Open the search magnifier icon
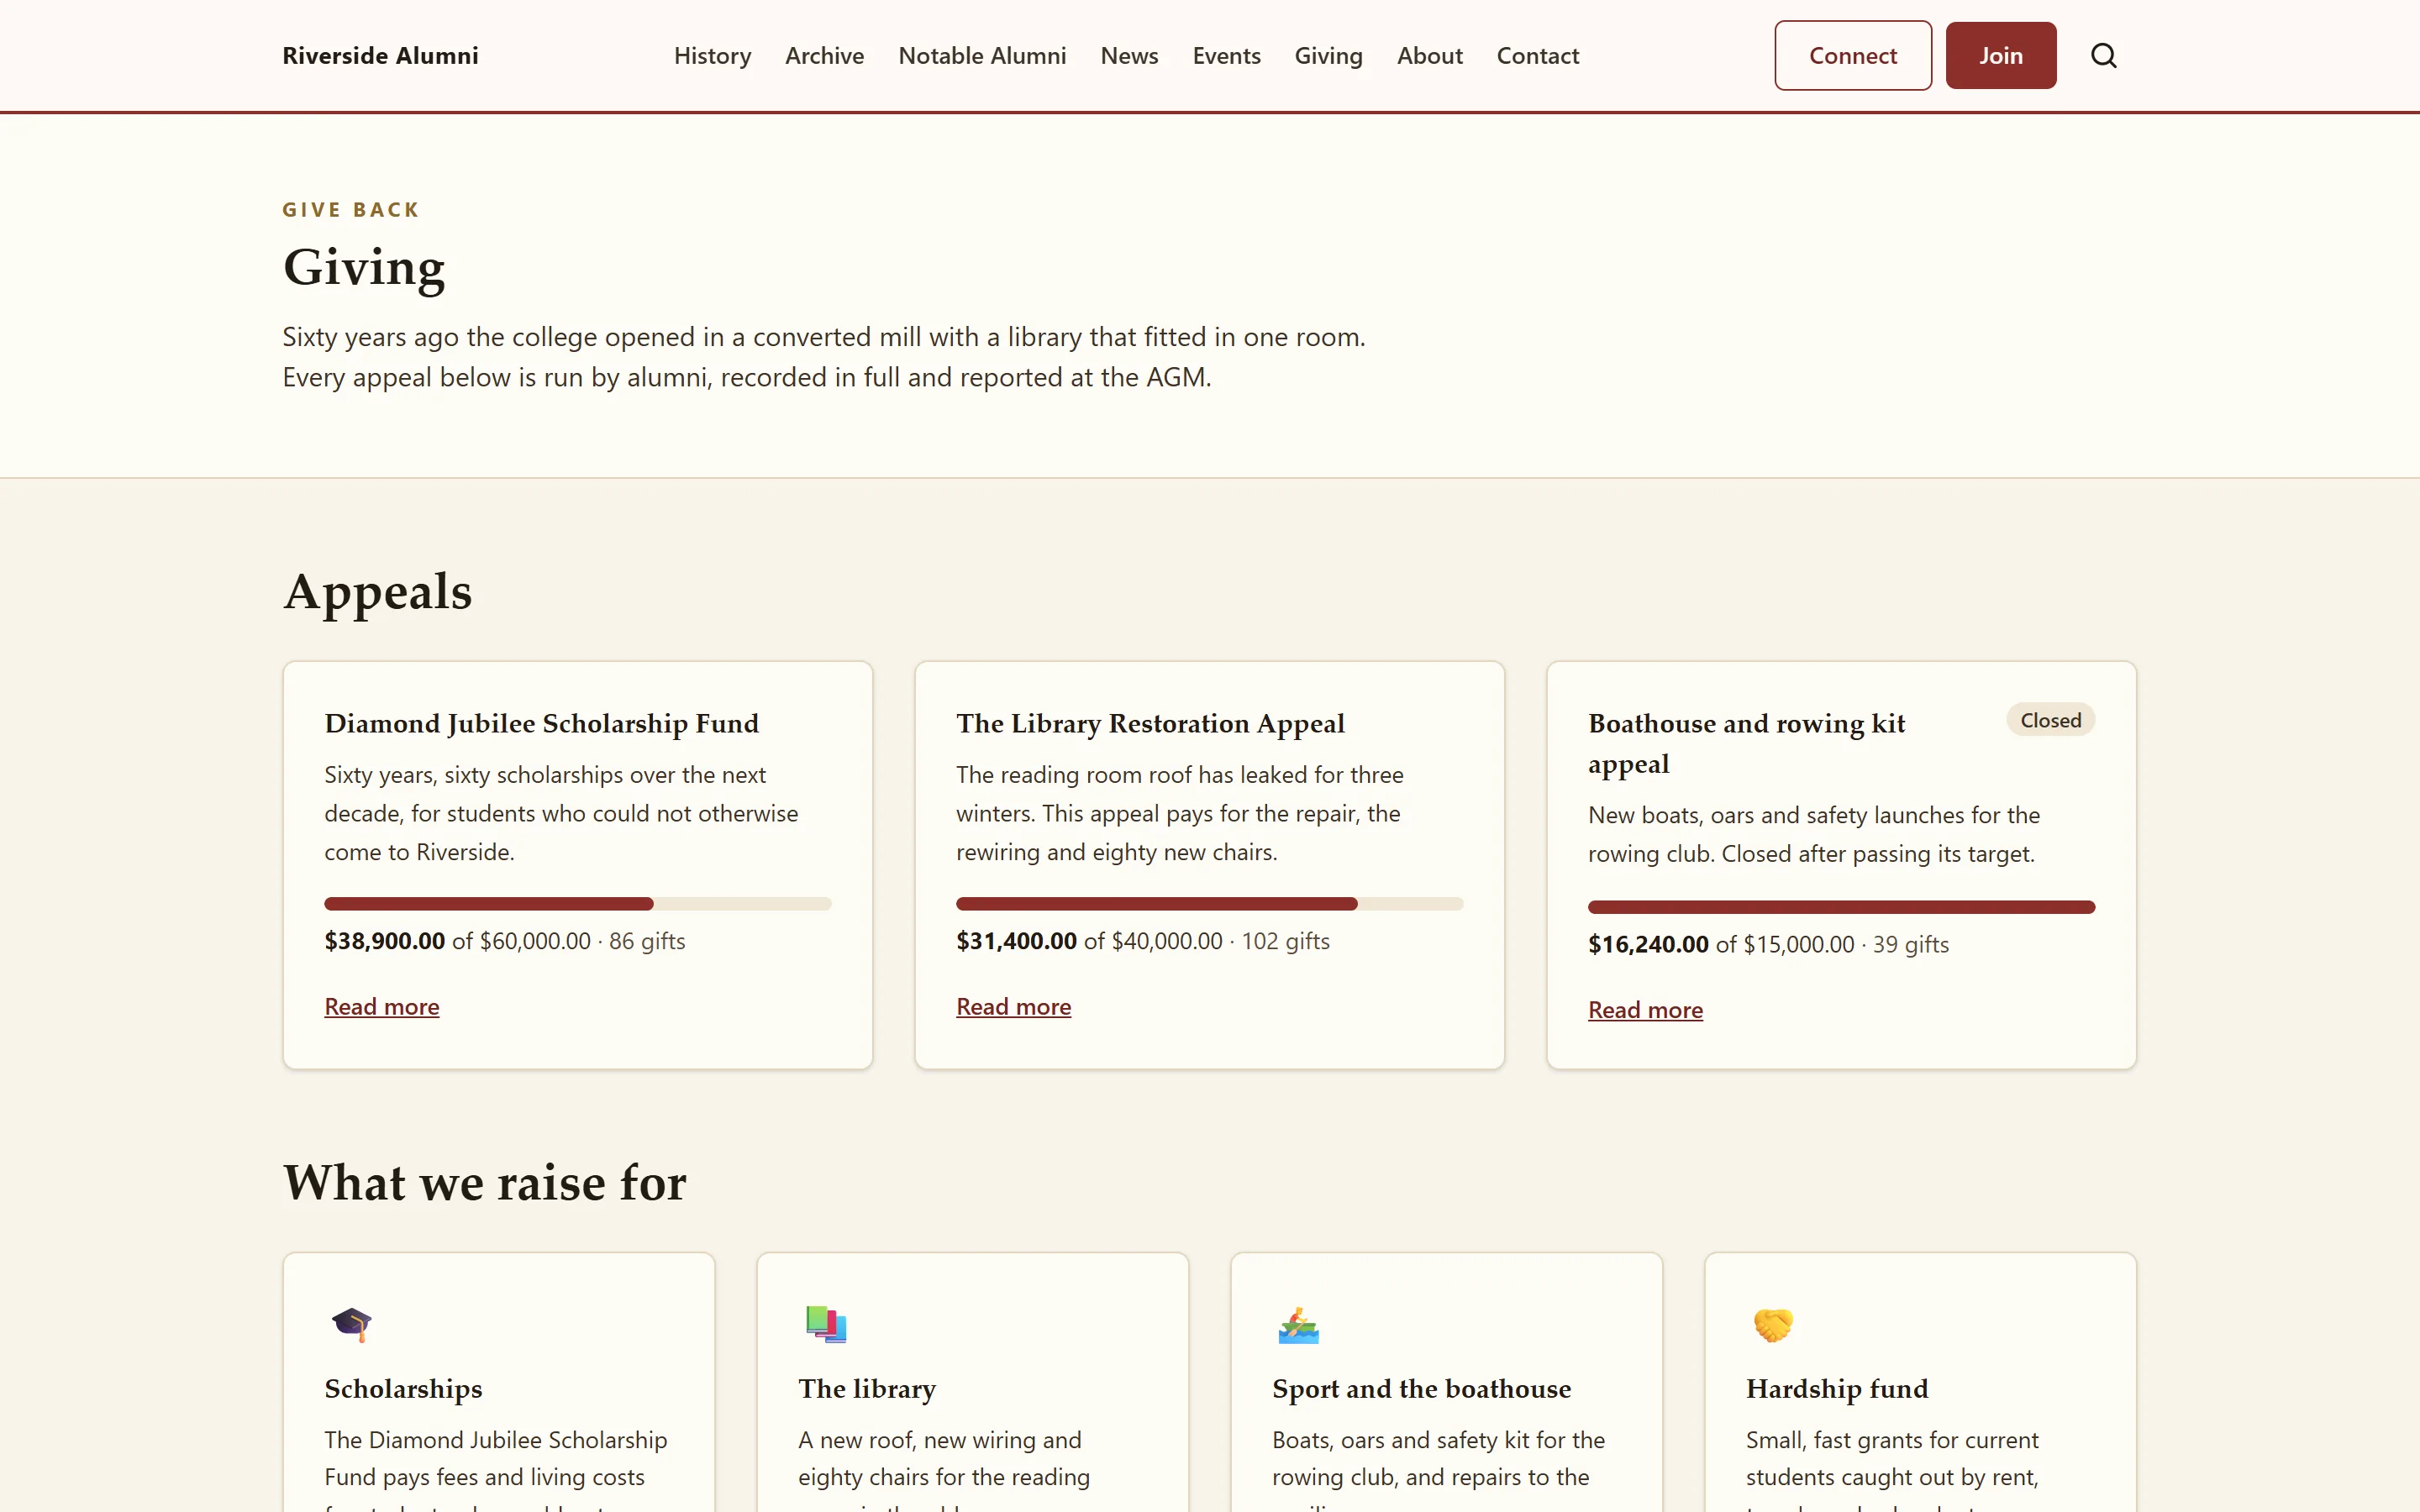The image size is (2420, 1512). click(x=2103, y=56)
